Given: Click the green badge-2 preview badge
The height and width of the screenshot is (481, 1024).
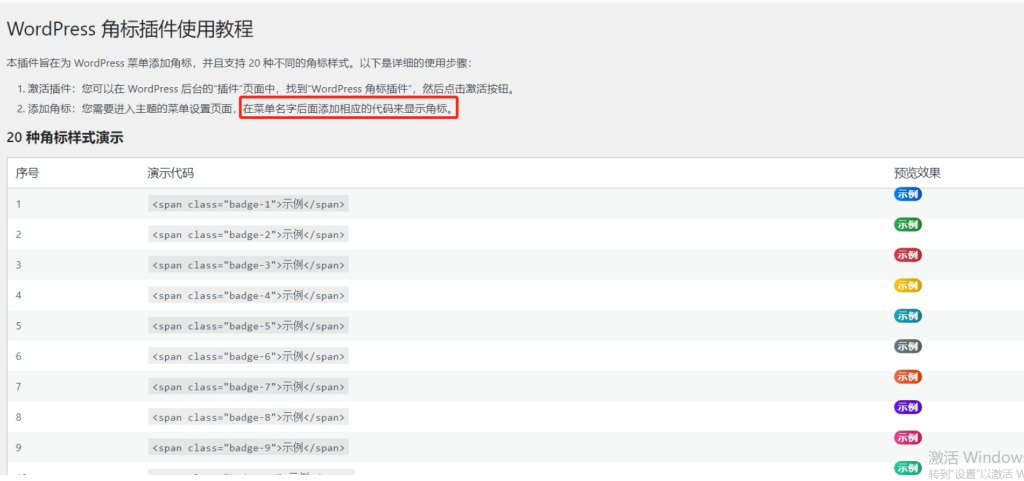Looking at the screenshot, I should (907, 224).
